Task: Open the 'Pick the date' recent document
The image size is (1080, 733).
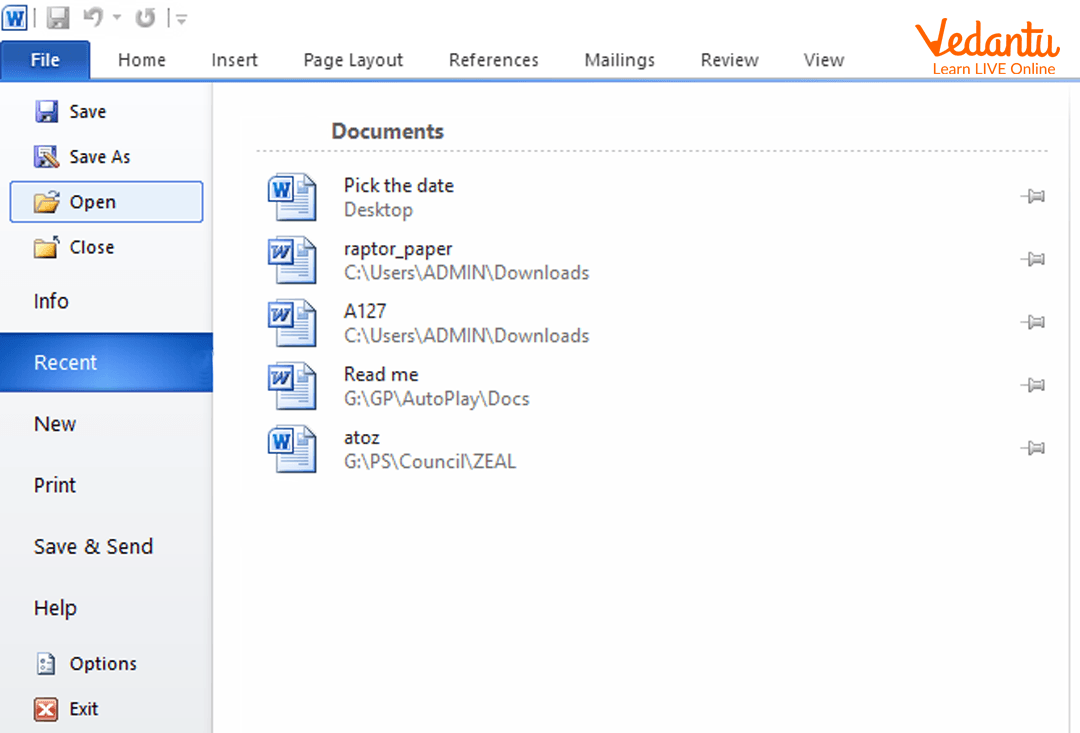Action: tap(398, 186)
